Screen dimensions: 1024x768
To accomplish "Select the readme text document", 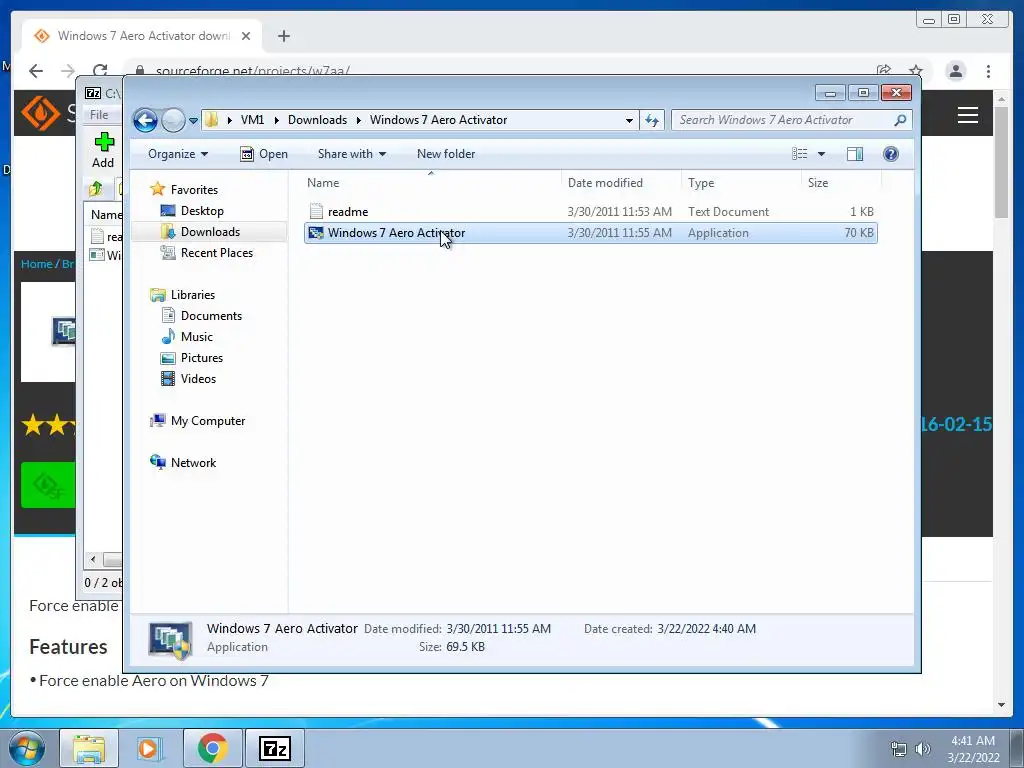I will coord(590,212).
